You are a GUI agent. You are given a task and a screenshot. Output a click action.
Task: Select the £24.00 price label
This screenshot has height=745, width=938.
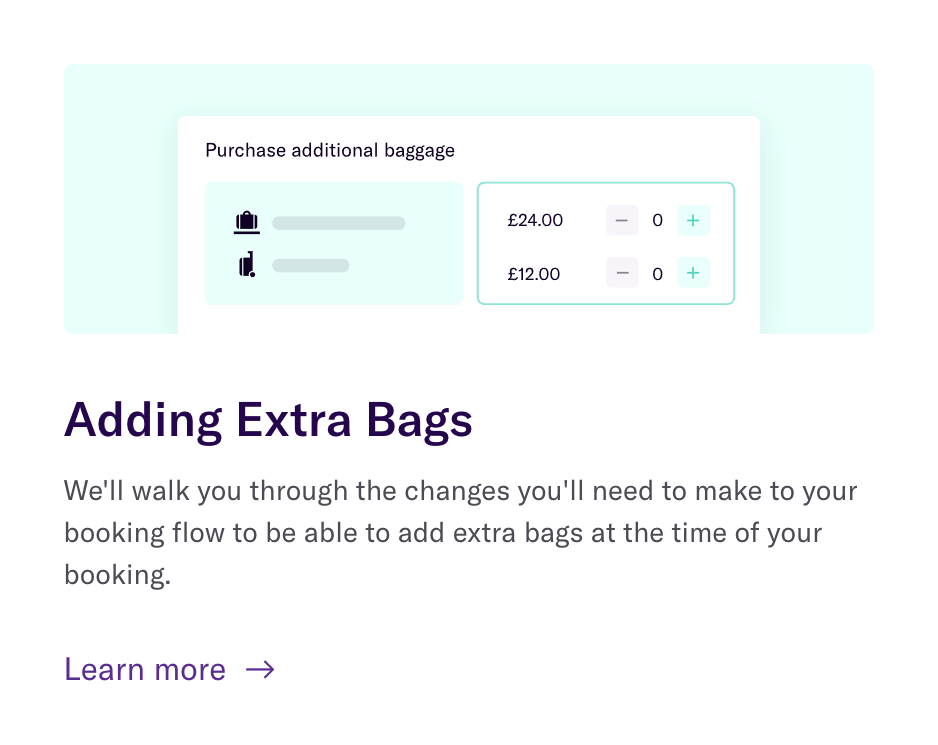coord(535,220)
